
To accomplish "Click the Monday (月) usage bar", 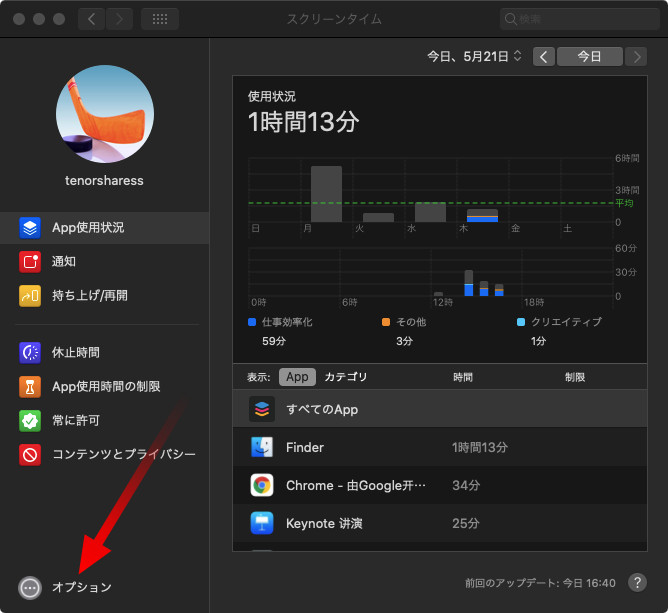I will (326, 194).
